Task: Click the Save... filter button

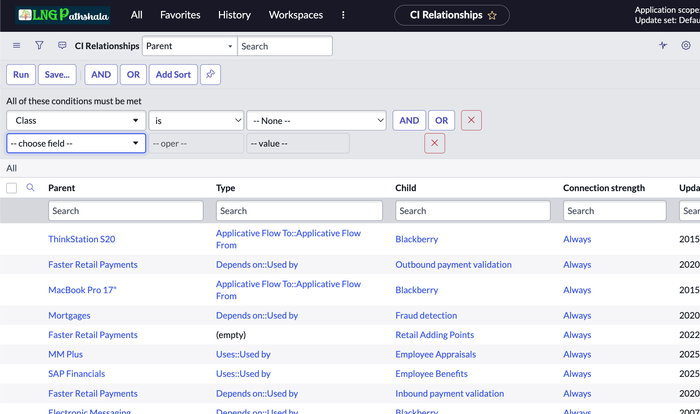Action: click(57, 75)
